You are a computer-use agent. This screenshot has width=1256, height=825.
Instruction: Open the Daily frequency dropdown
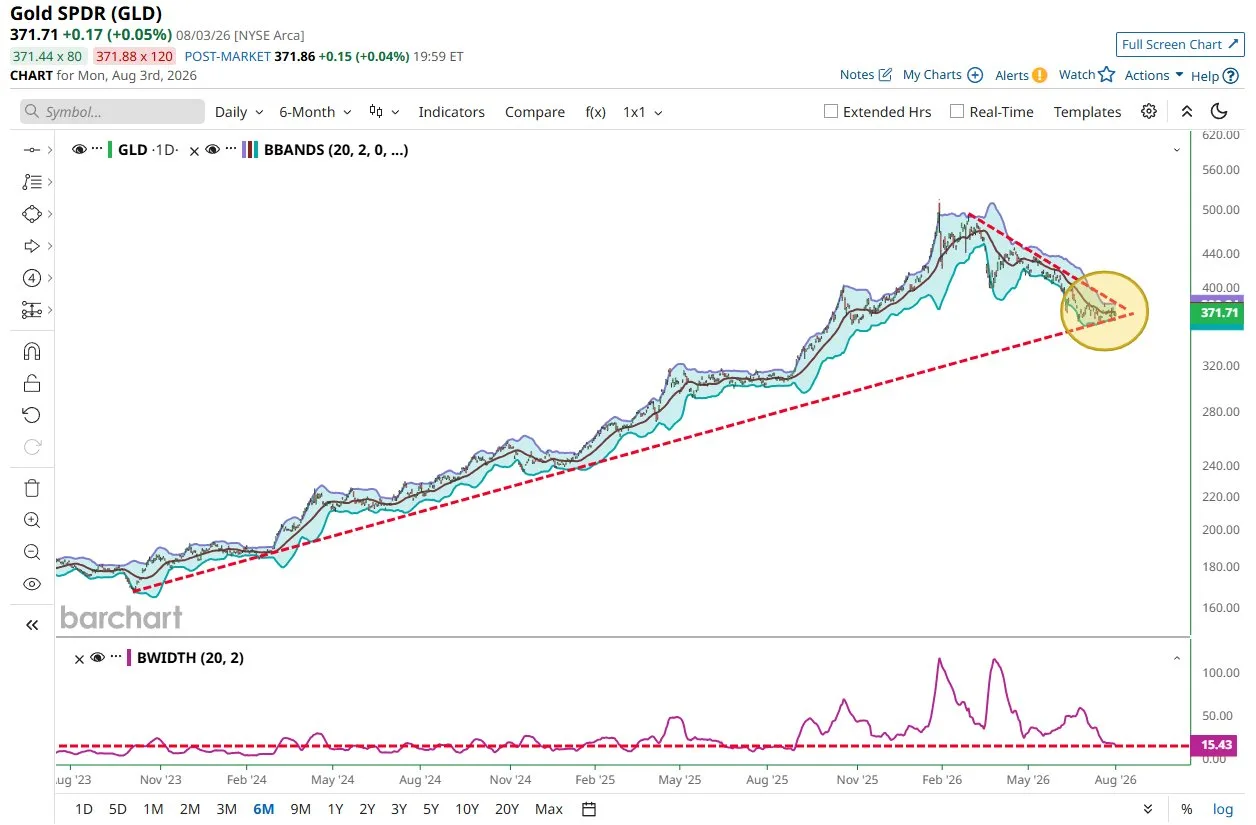point(239,112)
